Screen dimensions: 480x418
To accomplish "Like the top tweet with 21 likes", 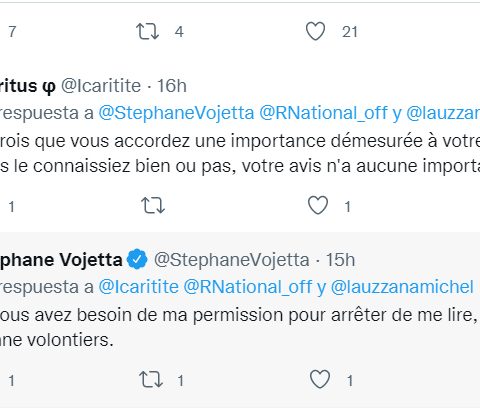I will coord(315,31).
